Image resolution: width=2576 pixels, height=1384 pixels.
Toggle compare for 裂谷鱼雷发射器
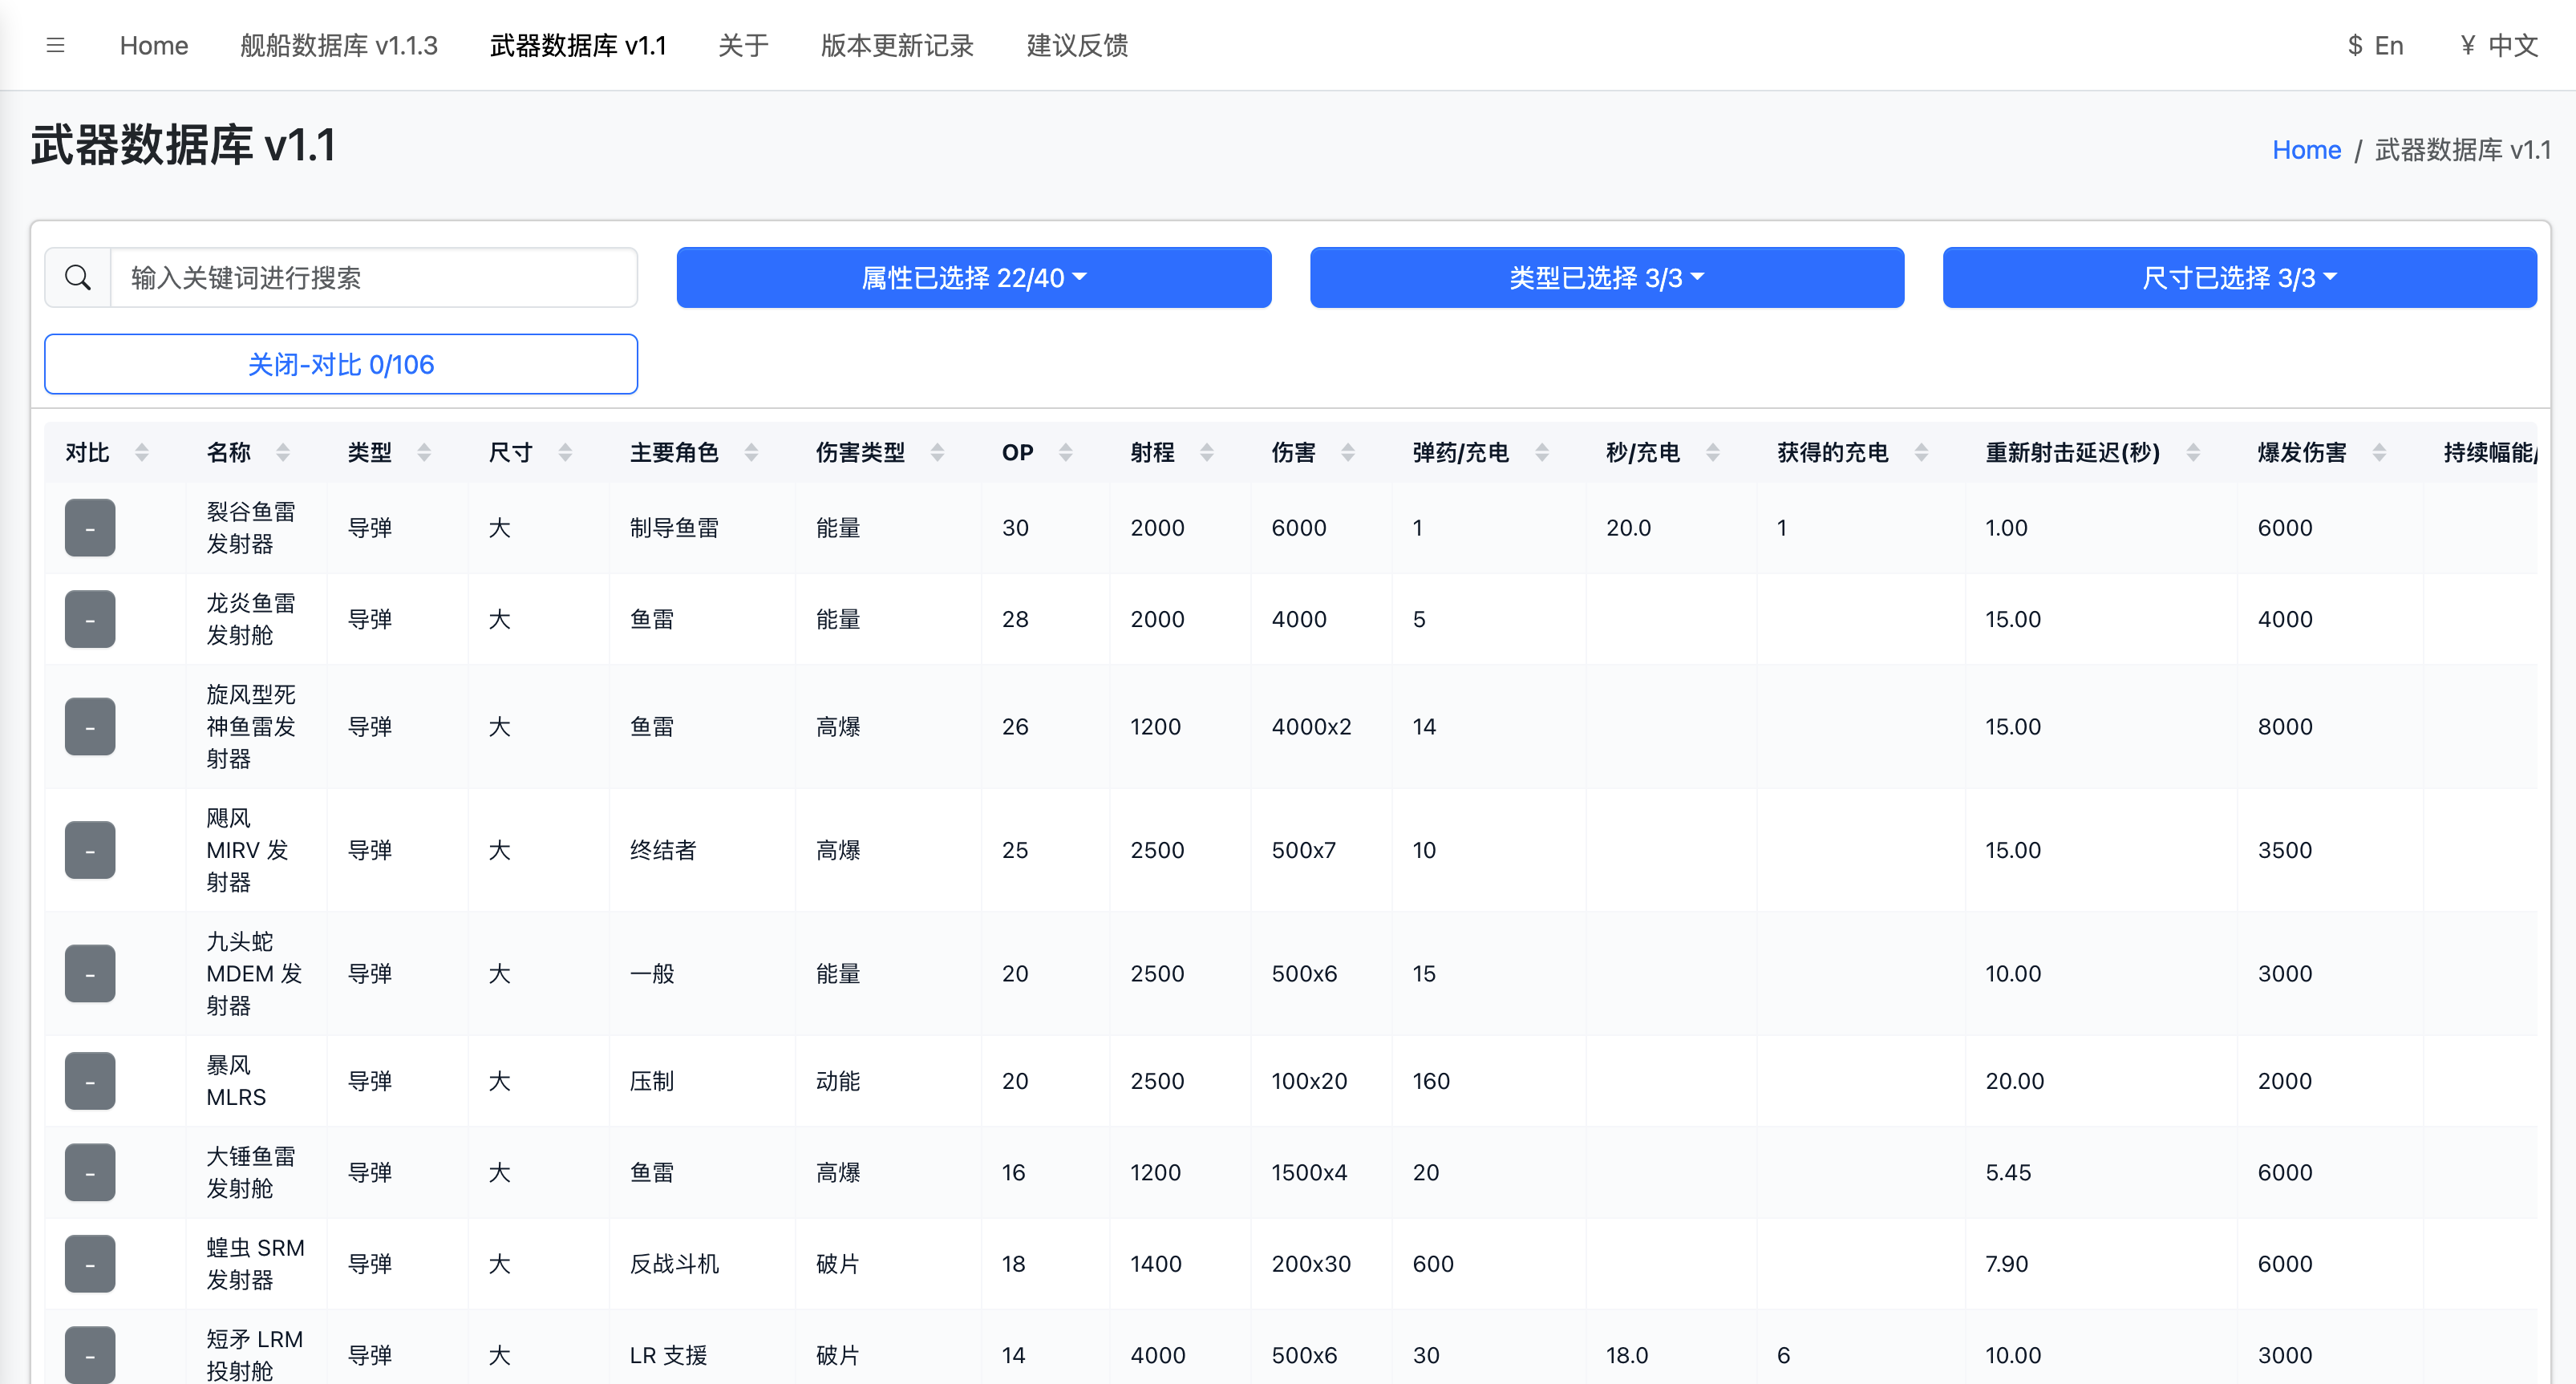(89, 527)
